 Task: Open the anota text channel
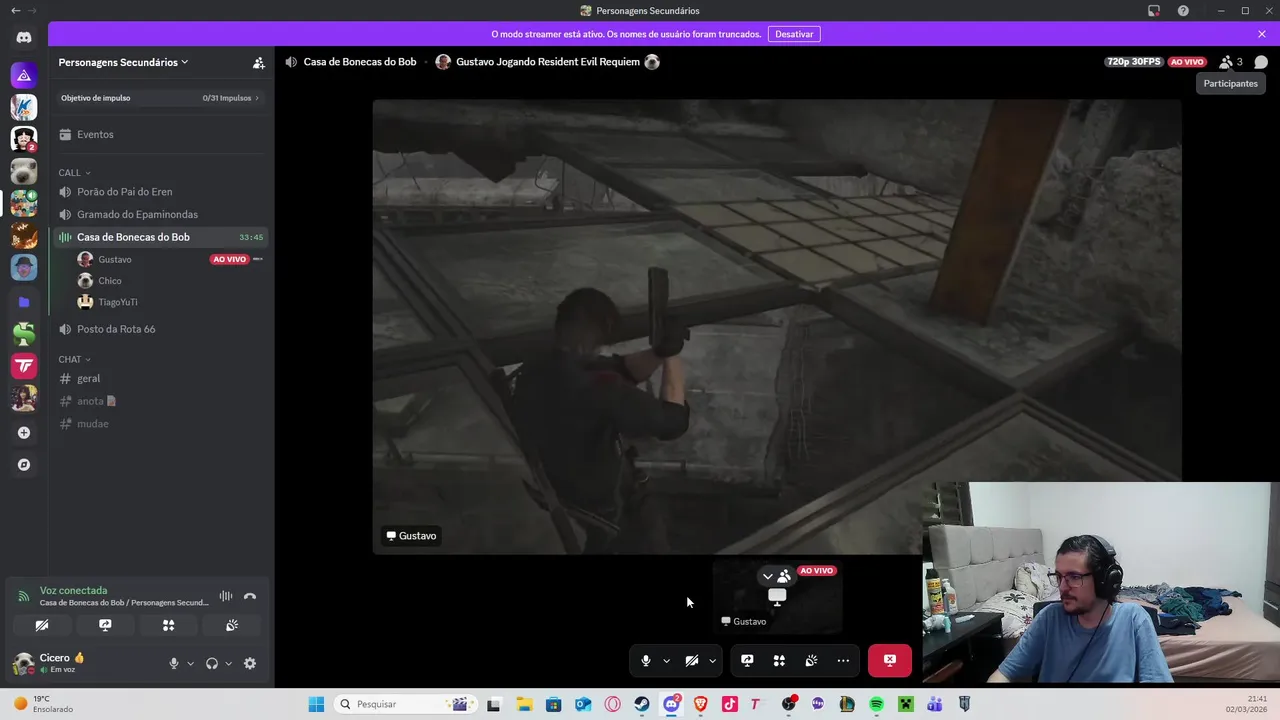160,401
